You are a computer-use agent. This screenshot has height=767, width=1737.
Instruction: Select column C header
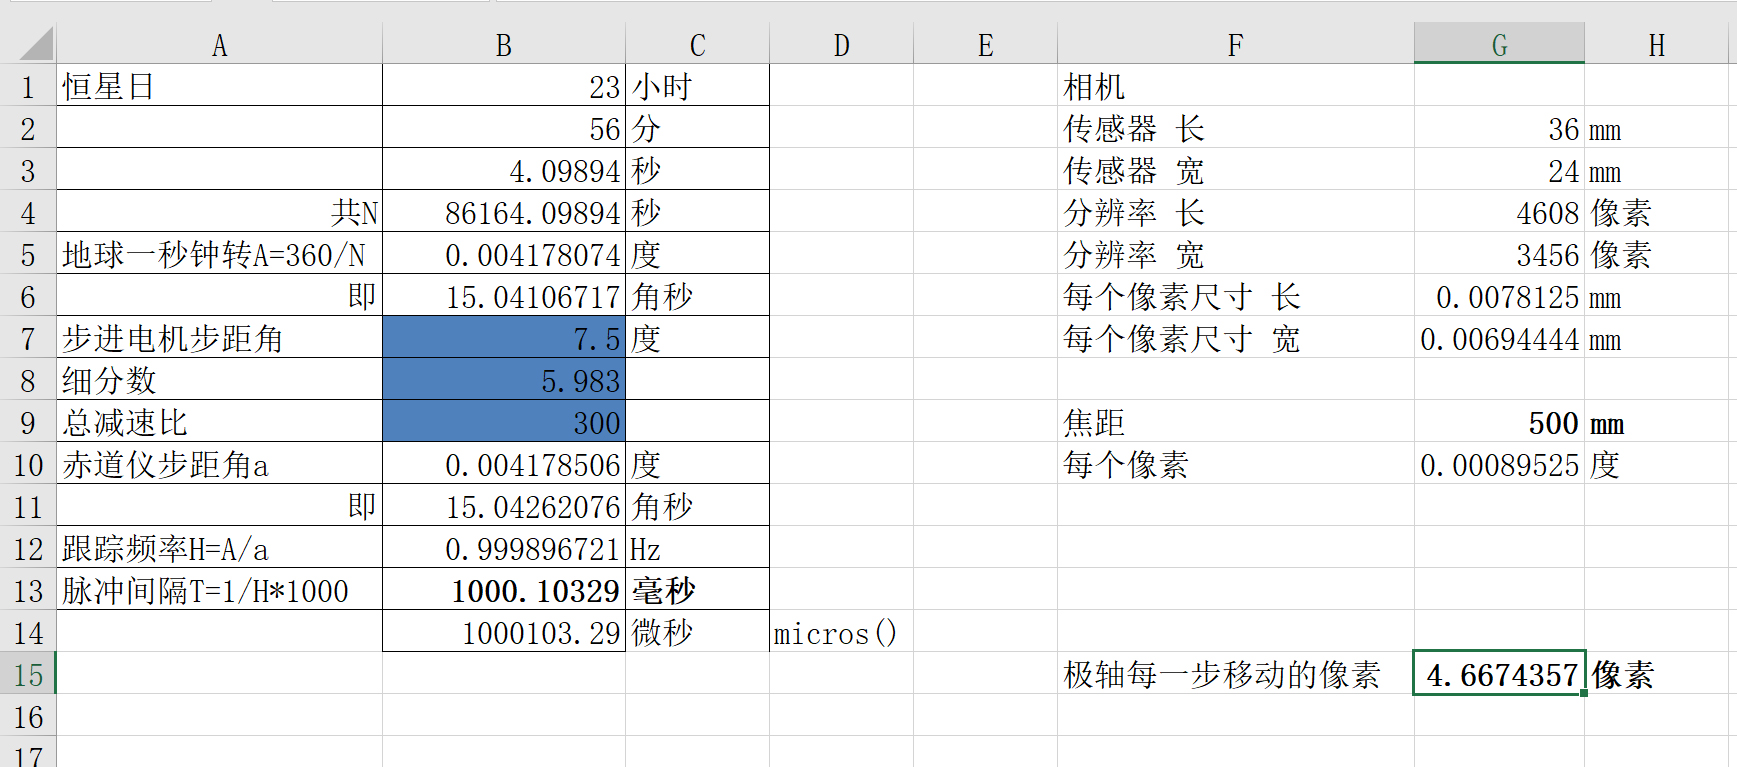(698, 44)
